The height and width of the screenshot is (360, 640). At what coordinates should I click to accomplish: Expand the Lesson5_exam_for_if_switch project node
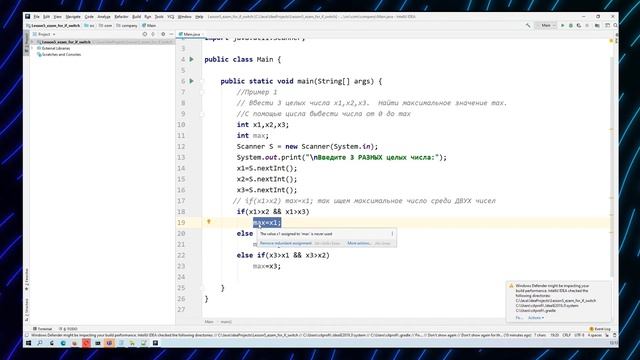[33, 42]
